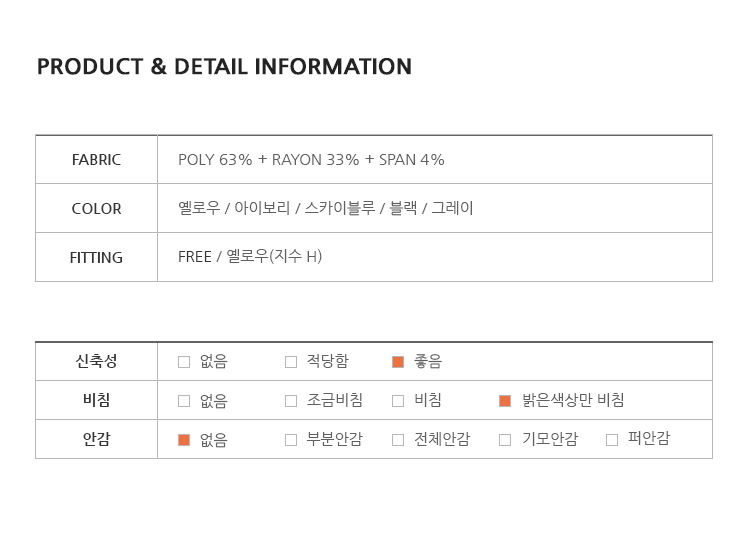Check the 안감 '퍼안감' checkbox
This screenshot has width=750, height=555.
(x=612, y=439)
